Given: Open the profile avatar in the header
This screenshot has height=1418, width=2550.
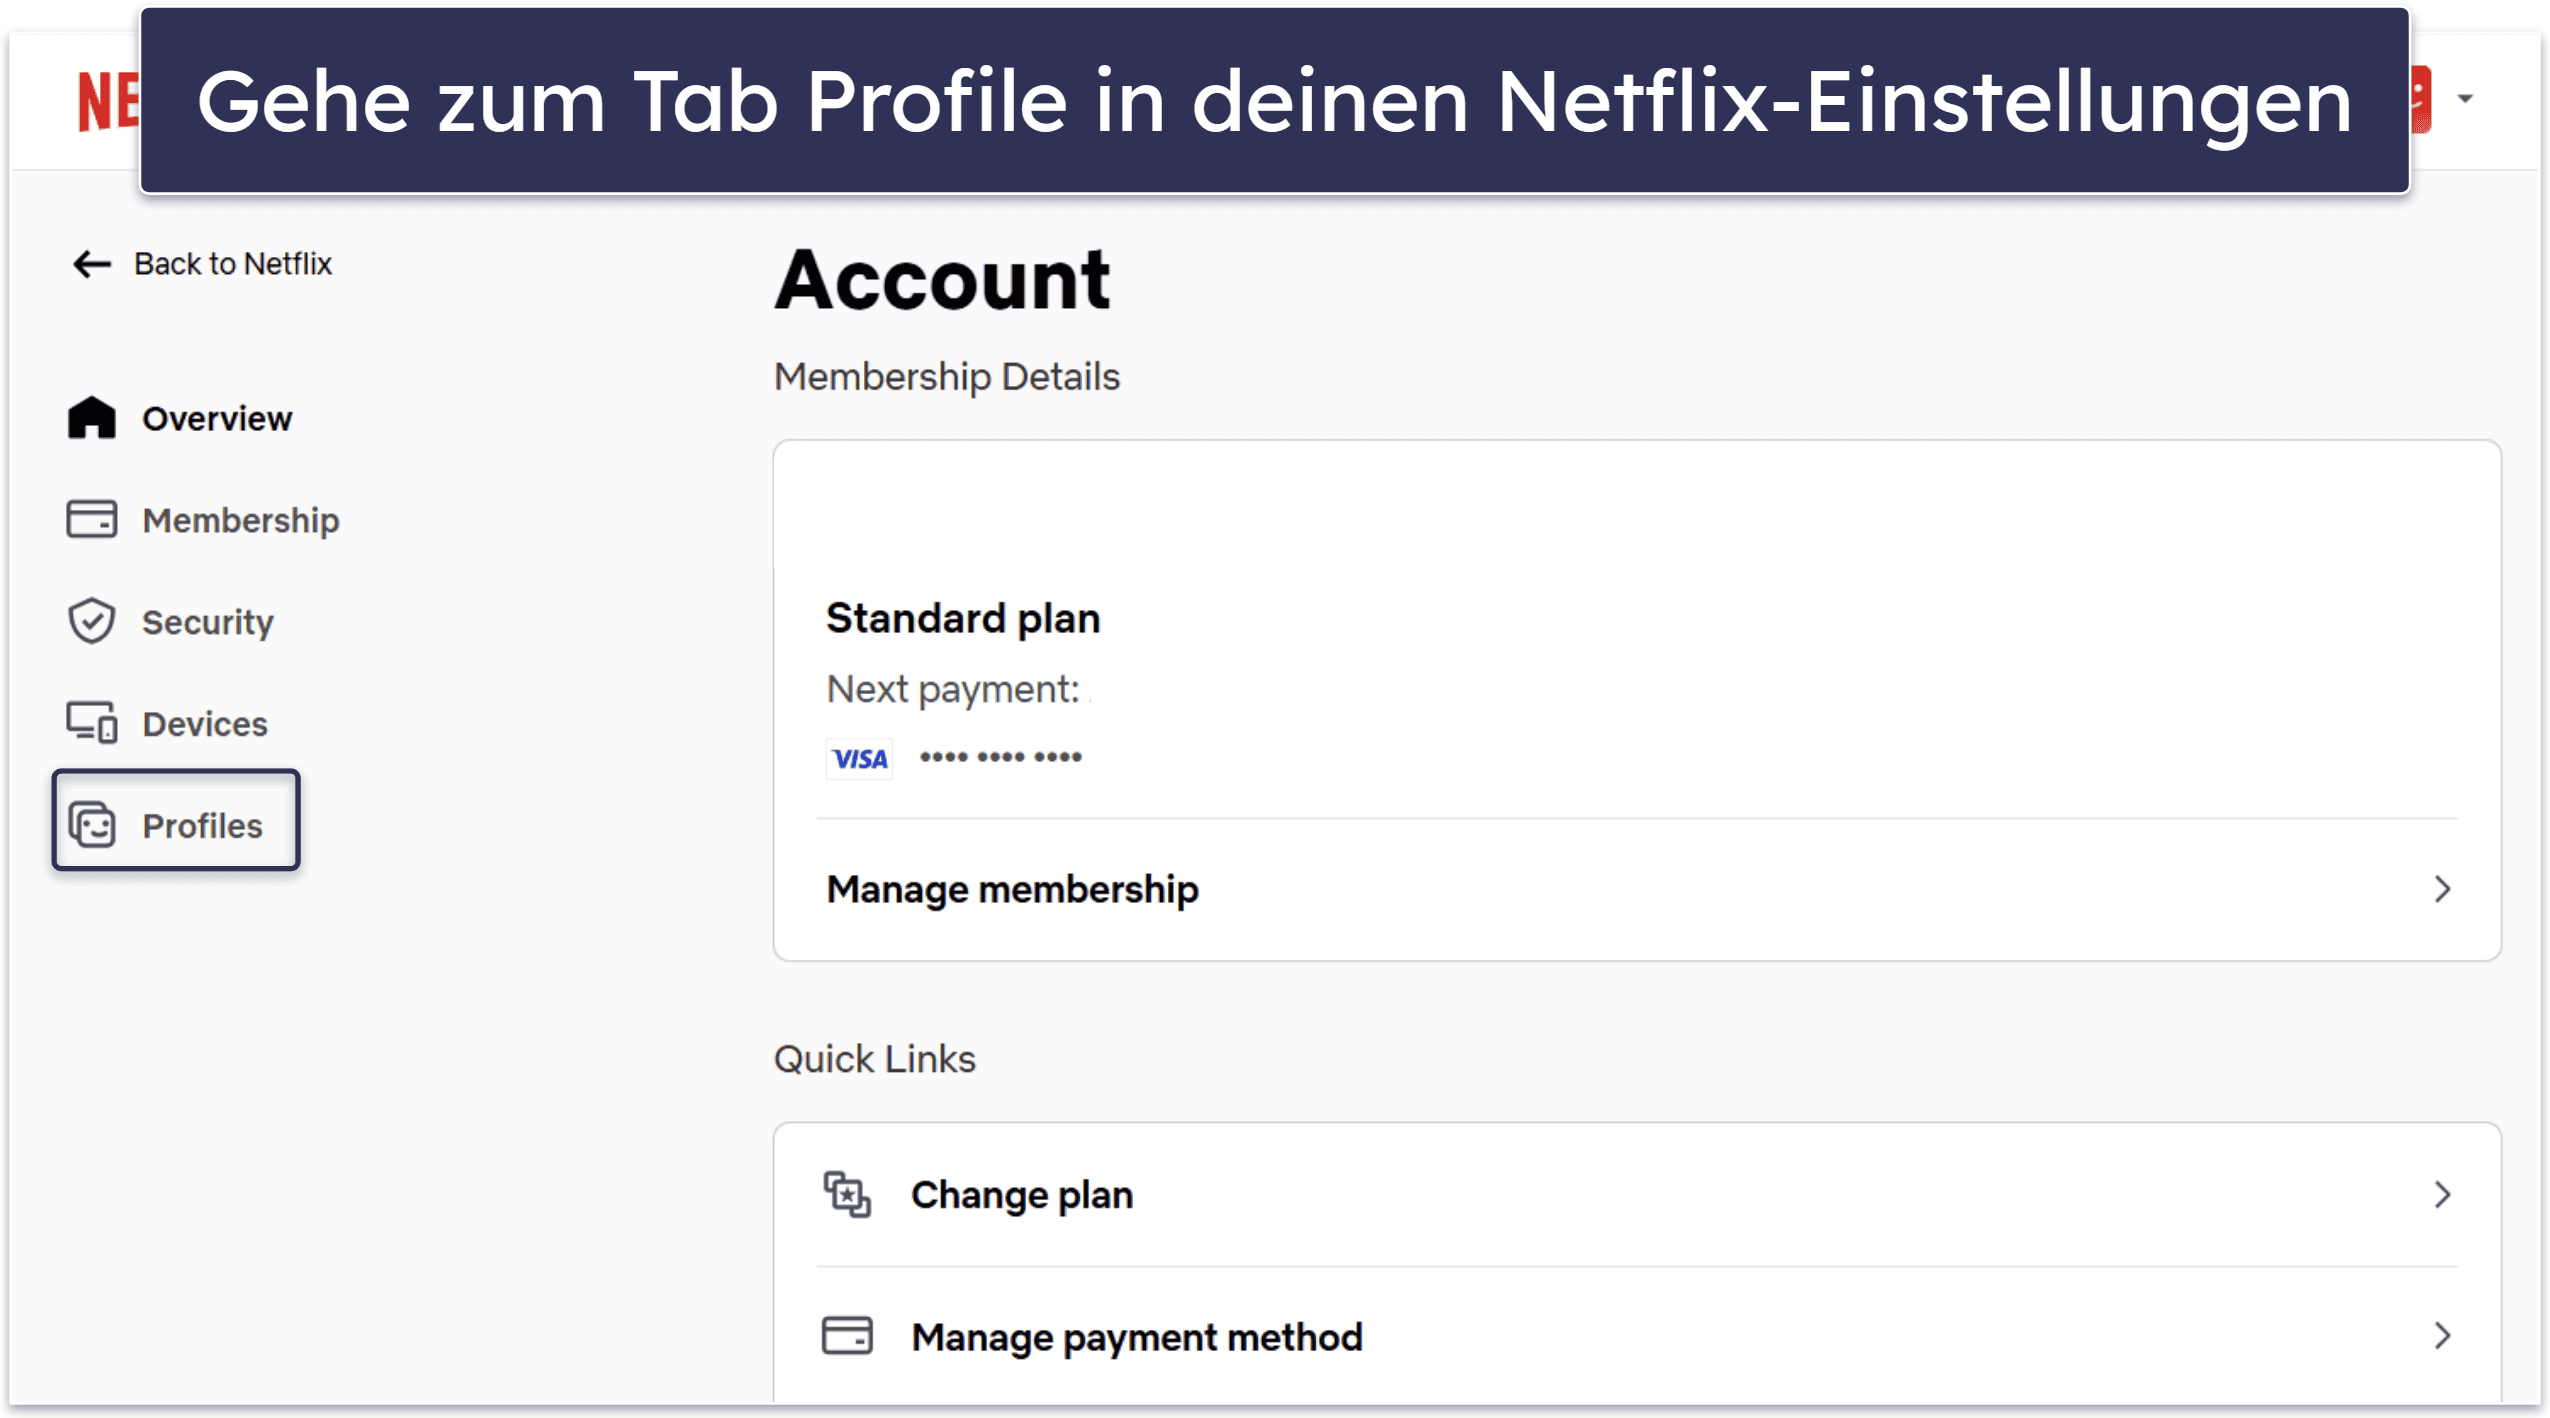Looking at the screenshot, I should pos(2419,98).
